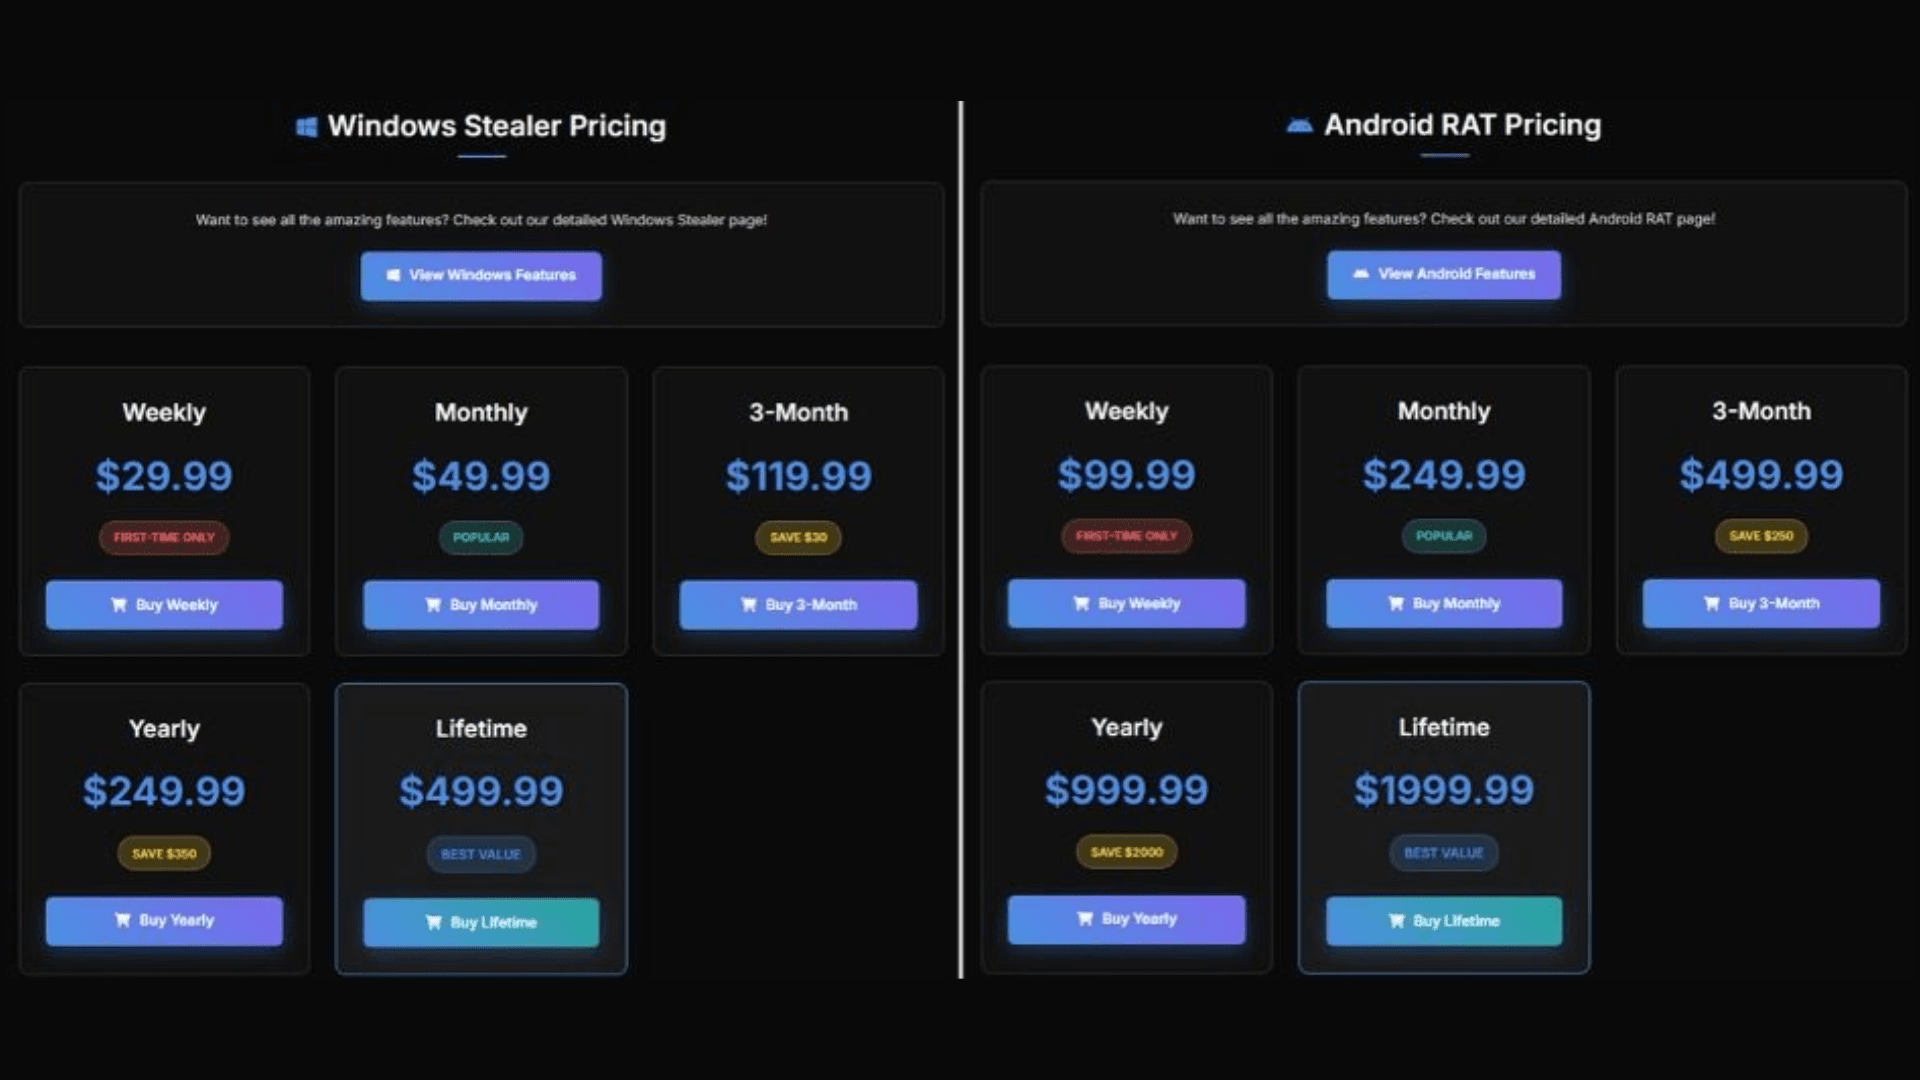Click the SAVE $250 badge on Android 3-Month
Image resolution: width=1920 pixels, height=1080 pixels.
[x=1761, y=536]
